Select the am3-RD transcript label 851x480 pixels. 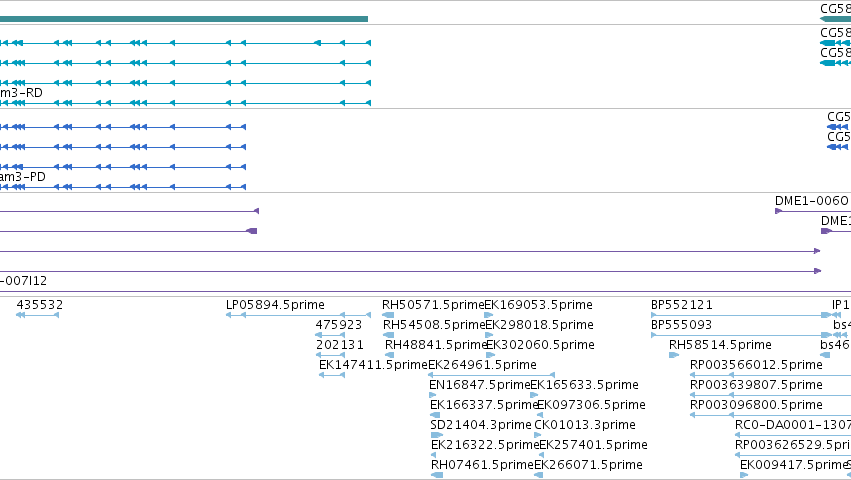[x=21, y=93]
